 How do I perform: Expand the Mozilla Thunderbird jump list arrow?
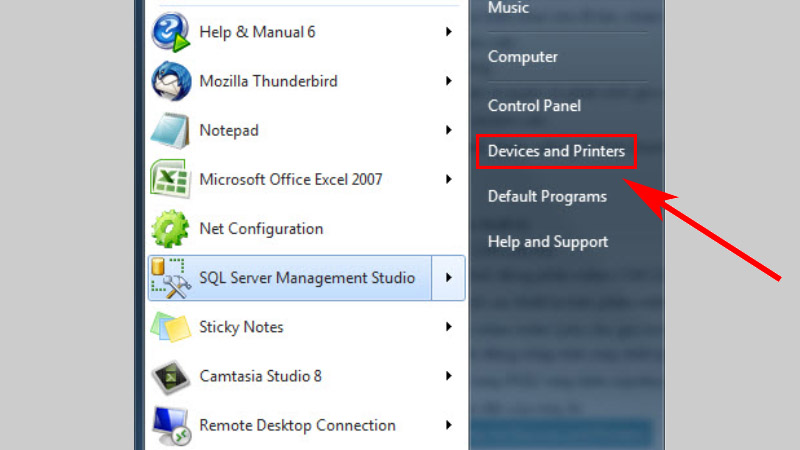[449, 81]
